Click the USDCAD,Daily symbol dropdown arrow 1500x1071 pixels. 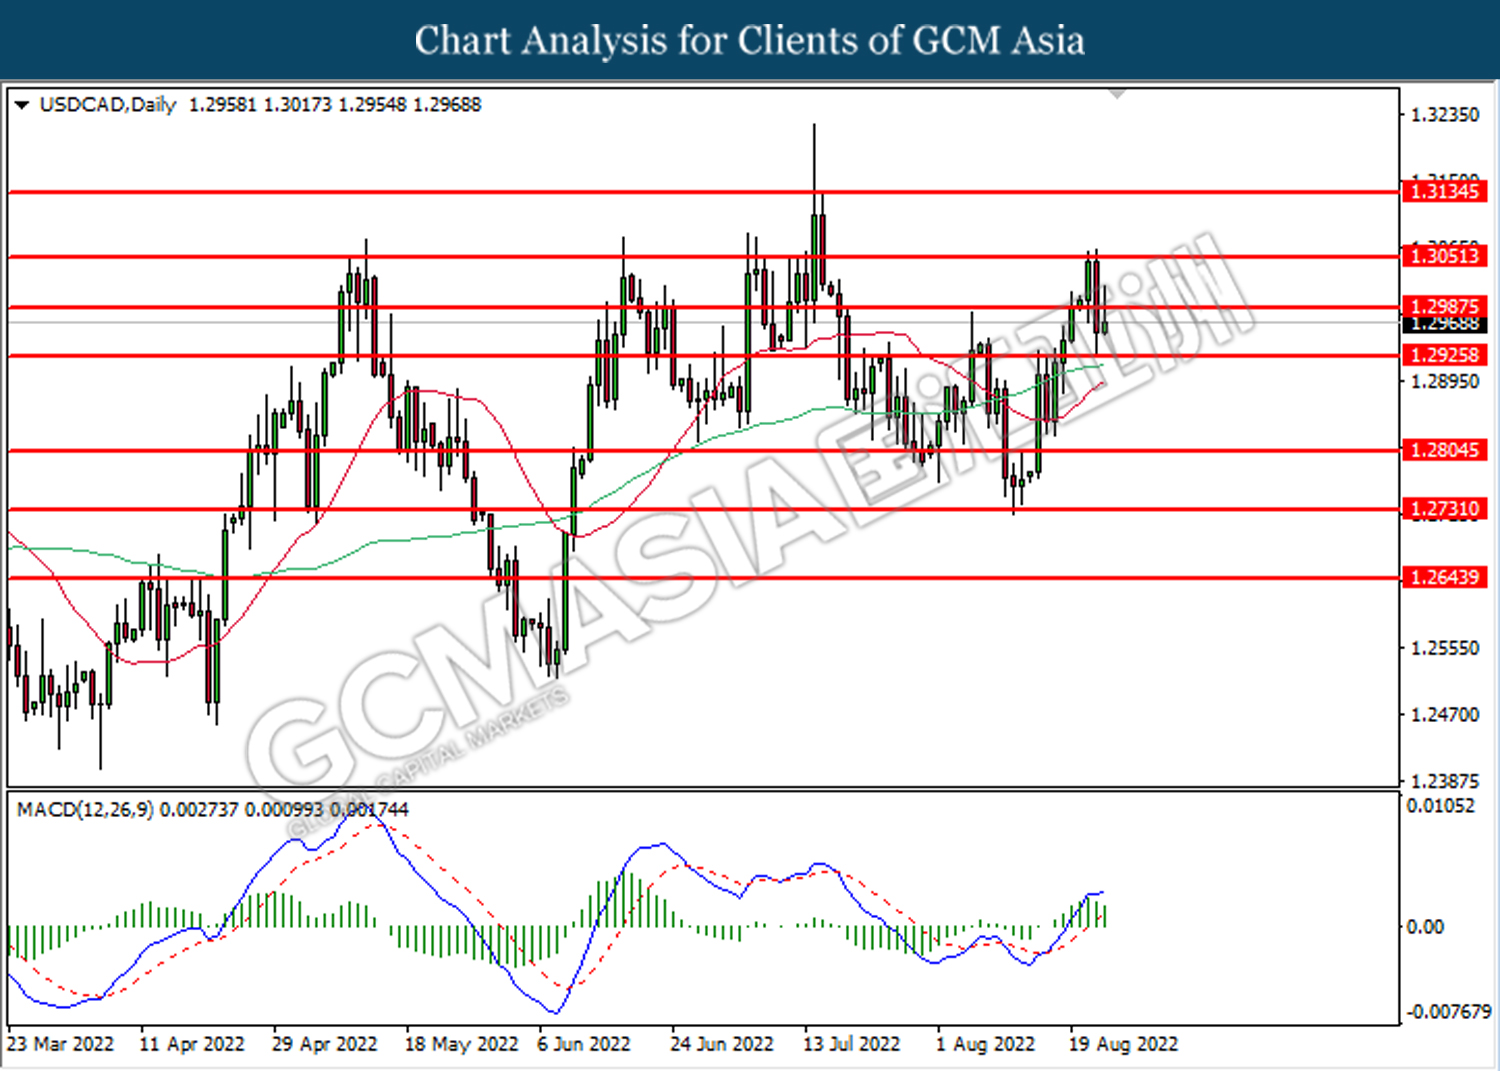coord(22,105)
